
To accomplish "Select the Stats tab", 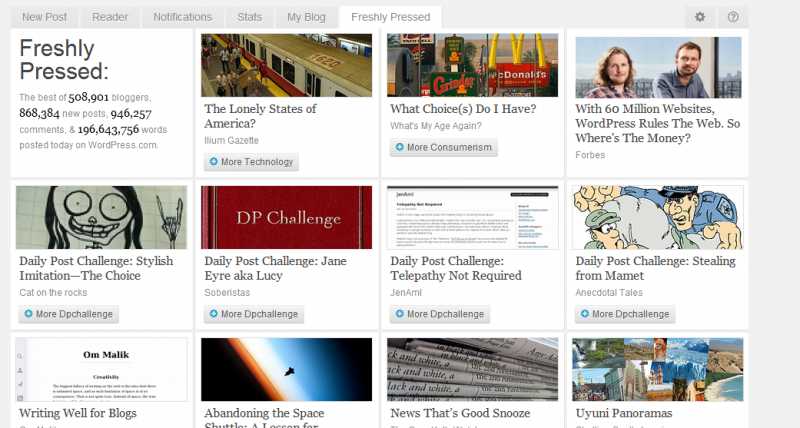I will click(249, 17).
